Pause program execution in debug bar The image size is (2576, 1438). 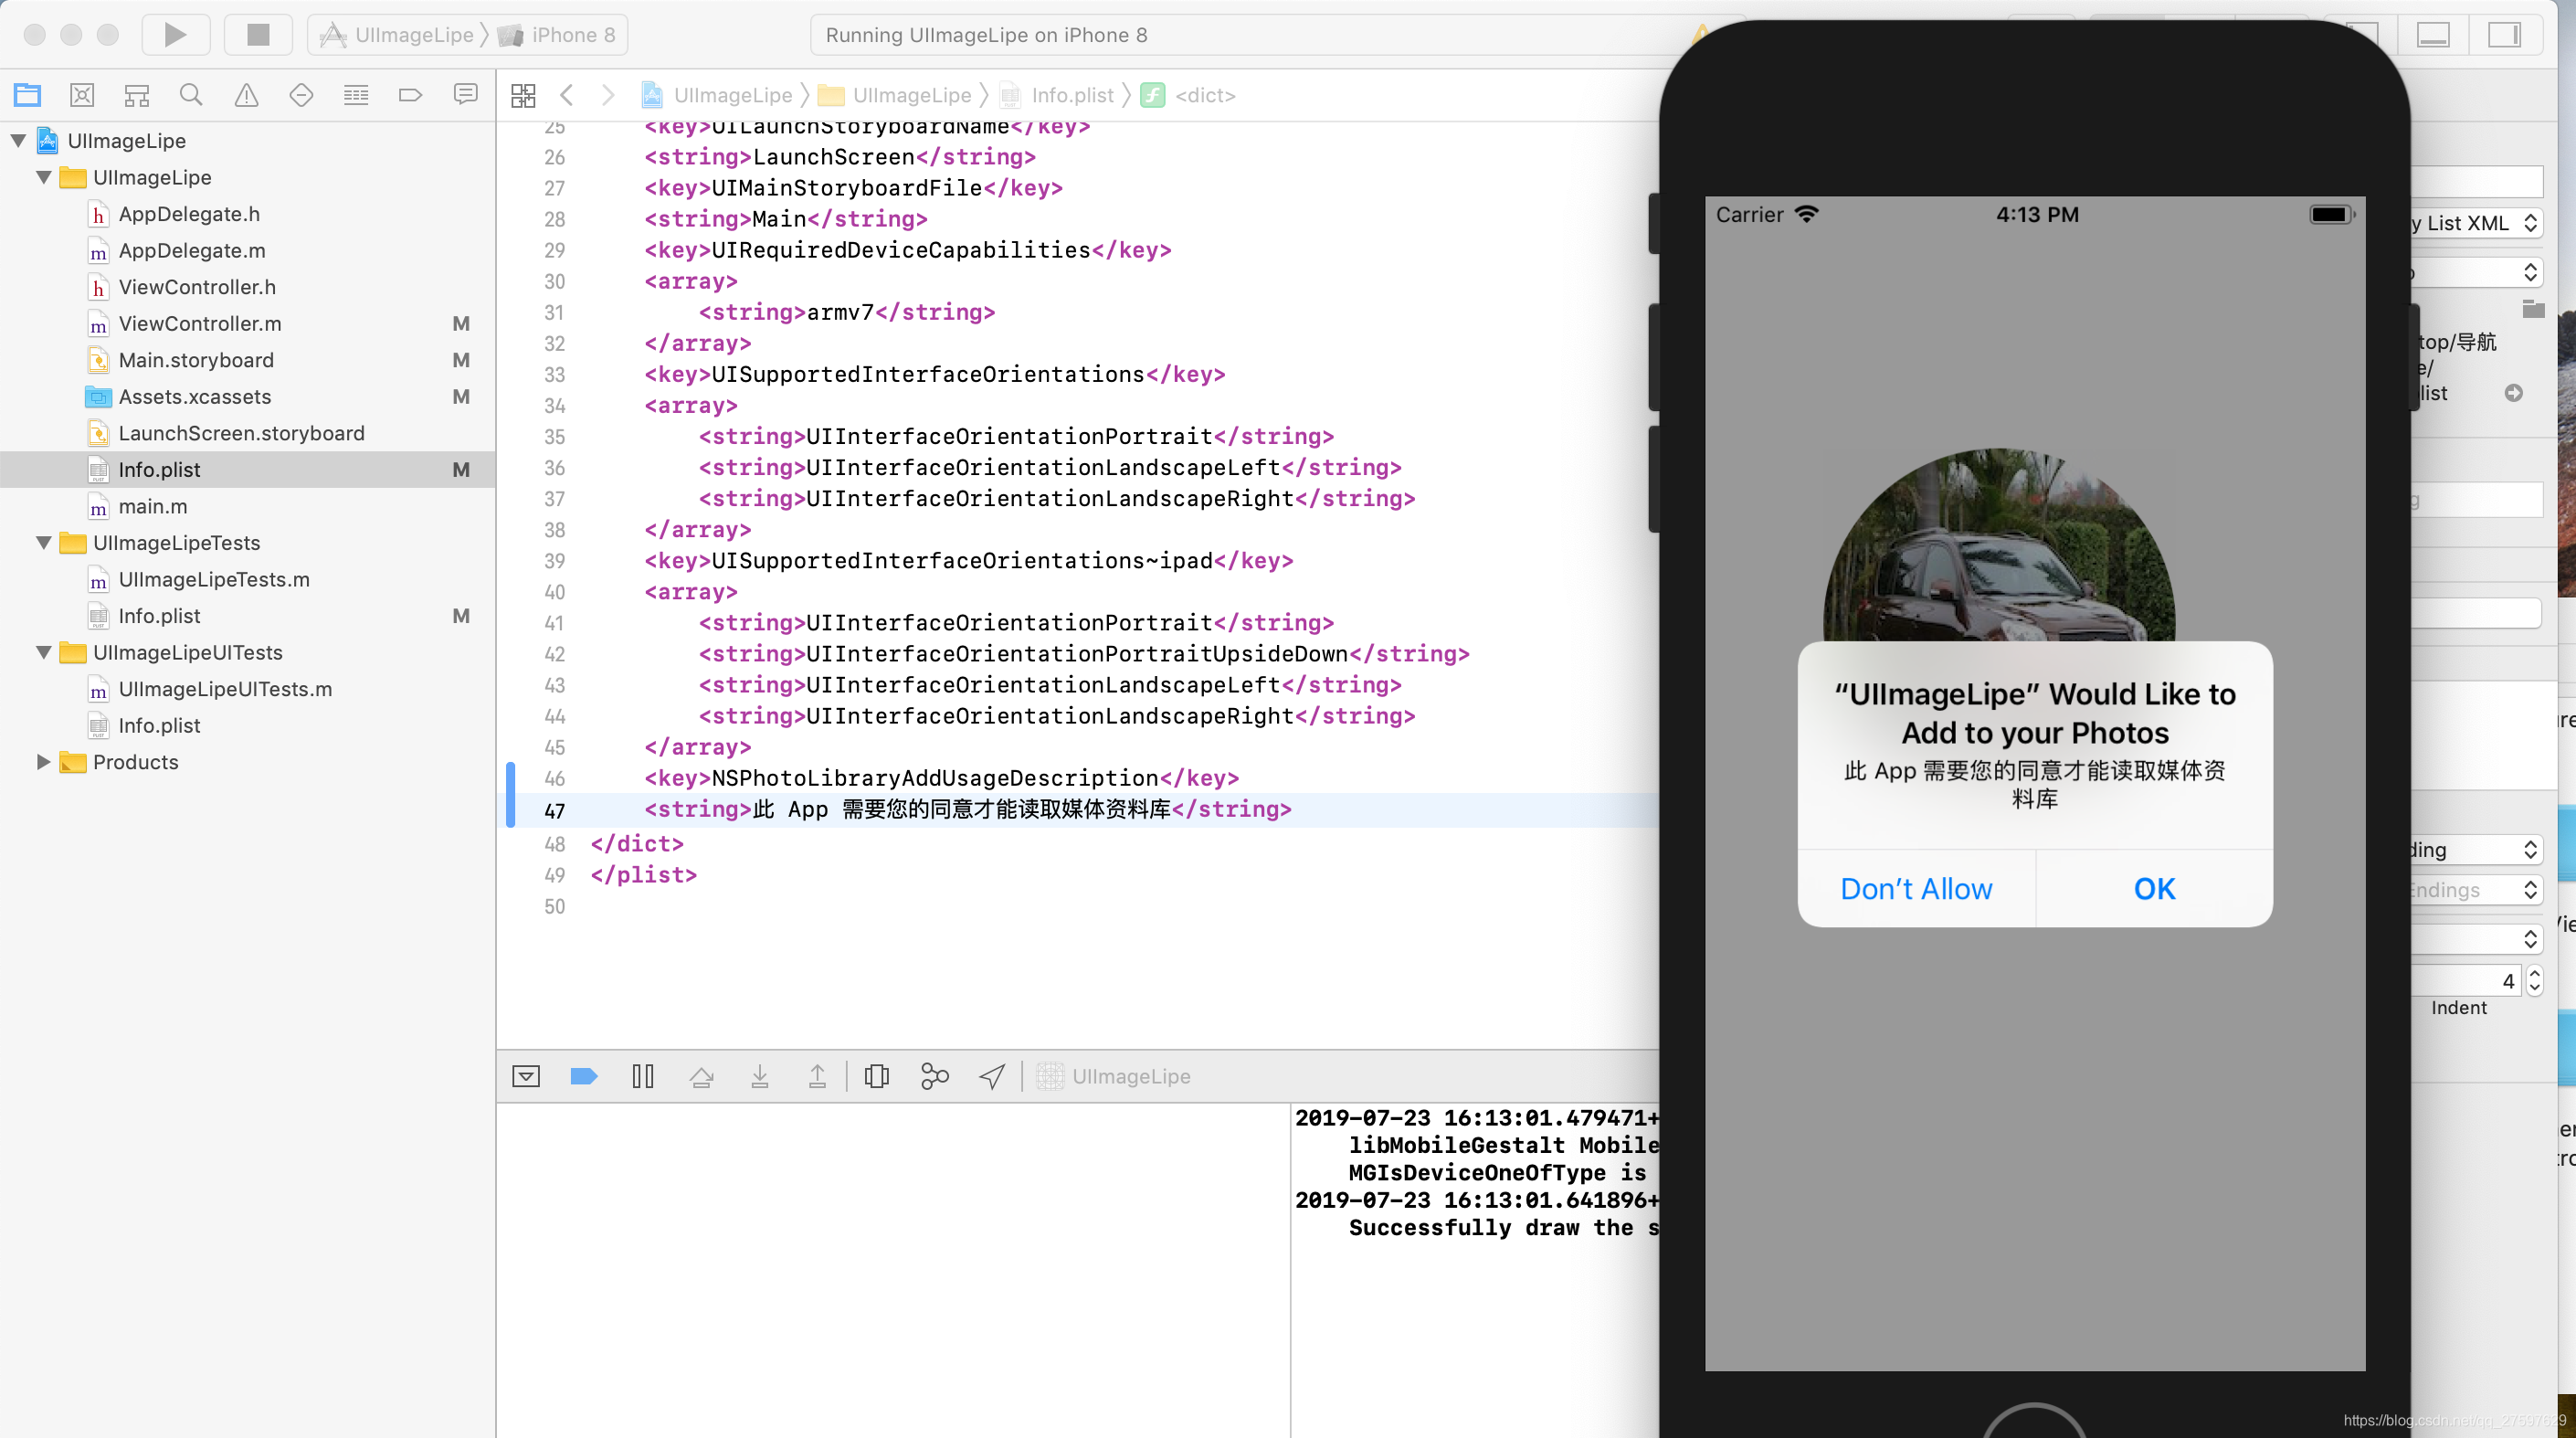pyautogui.click(x=643, y=1076)
